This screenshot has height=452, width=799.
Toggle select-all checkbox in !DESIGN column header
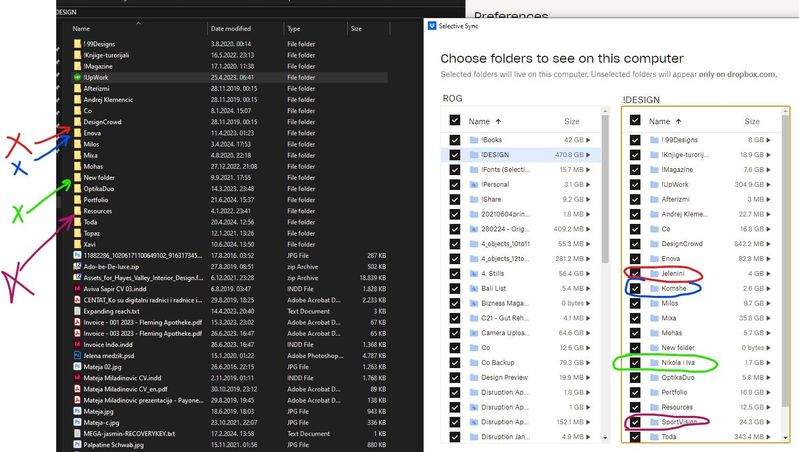pyautogui.click(x=635, y=120)
